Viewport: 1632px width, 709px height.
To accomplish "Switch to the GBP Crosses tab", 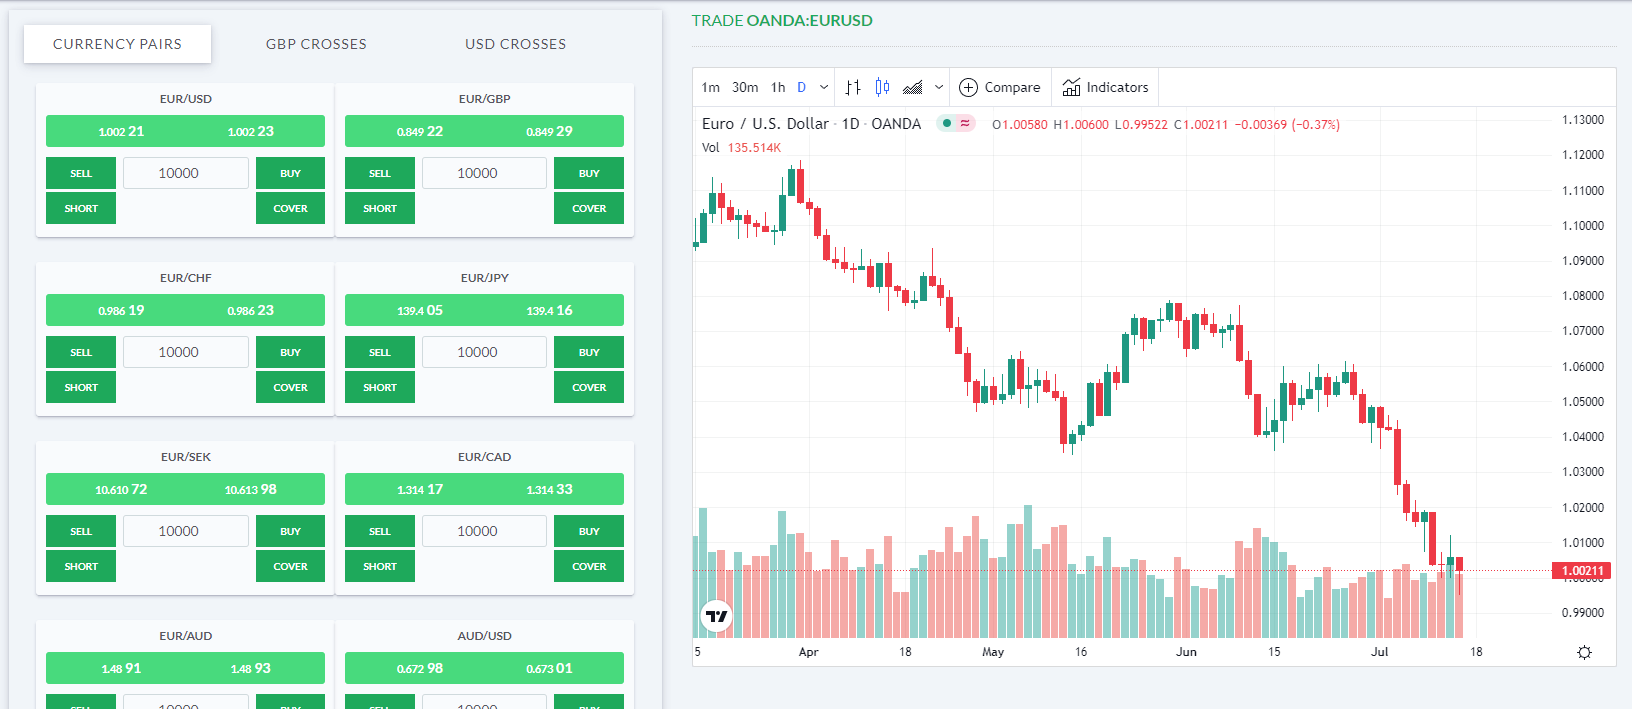I will tap(316, 44).
